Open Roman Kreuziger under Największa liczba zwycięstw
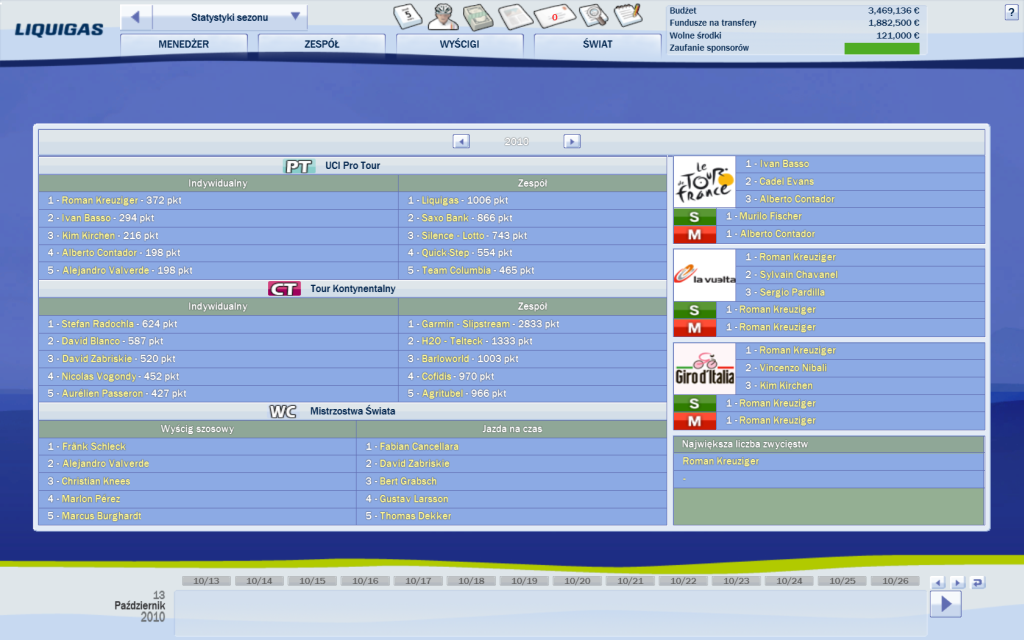 [720, 462]
